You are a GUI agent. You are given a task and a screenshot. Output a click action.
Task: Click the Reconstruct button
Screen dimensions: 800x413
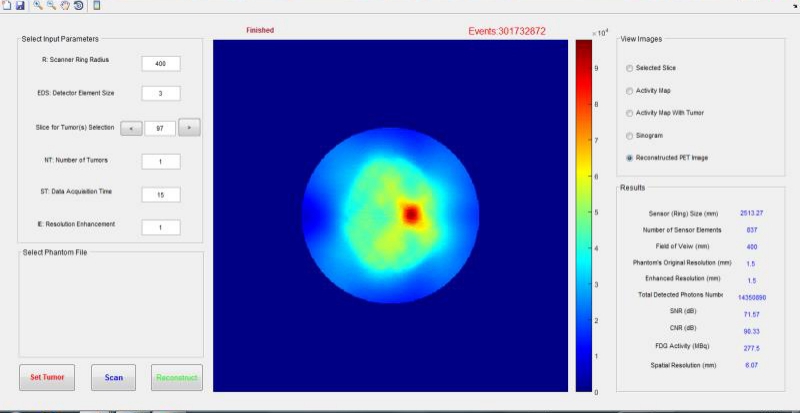coord(176,377)
